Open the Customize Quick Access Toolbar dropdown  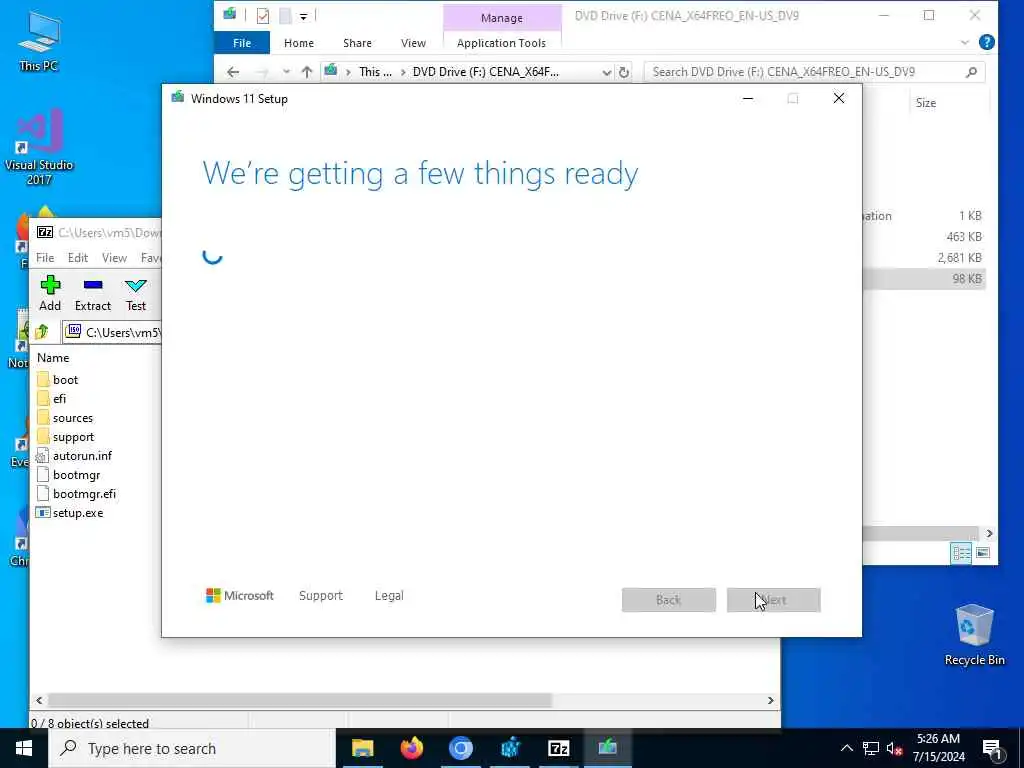(304, 16)
